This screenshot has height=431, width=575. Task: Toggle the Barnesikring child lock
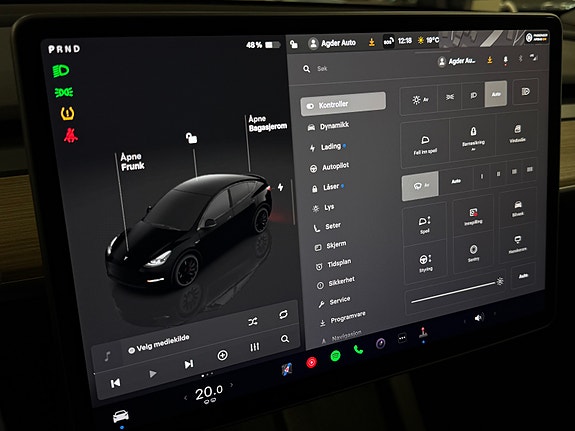coord(473,138)
